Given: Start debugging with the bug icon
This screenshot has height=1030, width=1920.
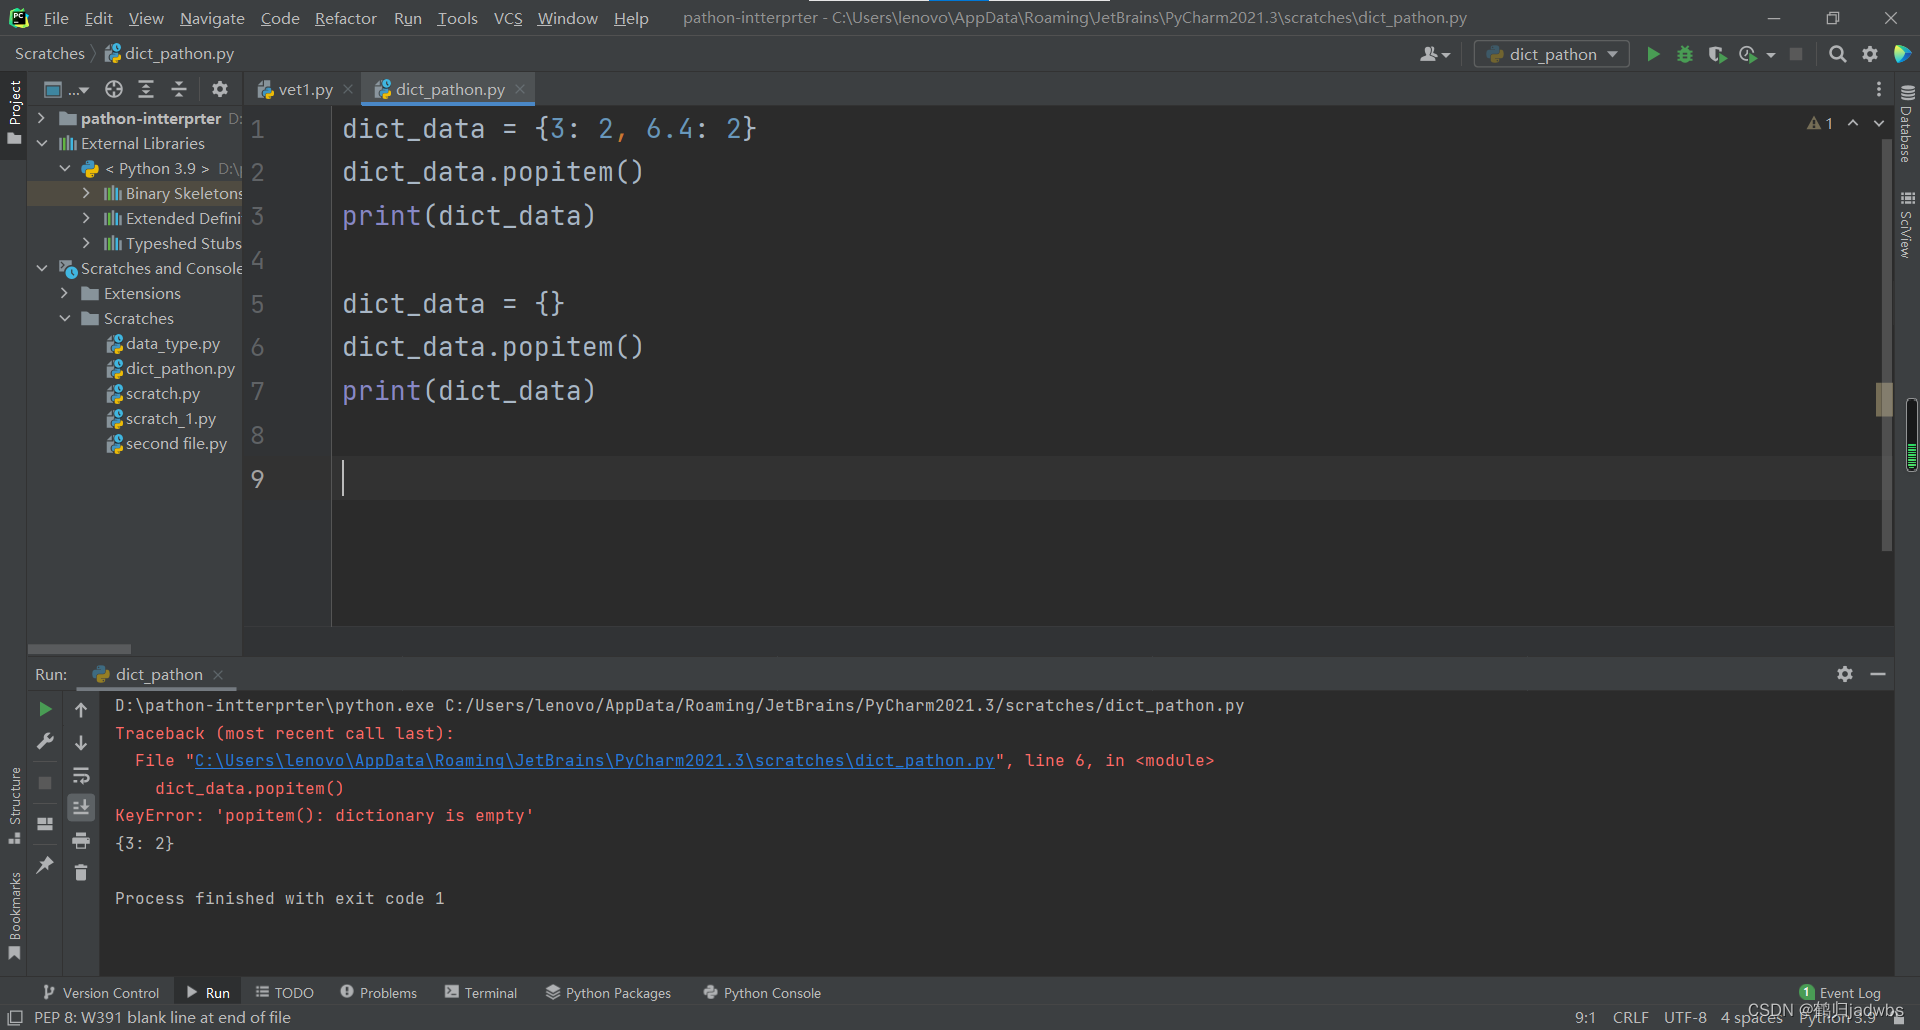Looking at the screenshot, I should 1685,54.
